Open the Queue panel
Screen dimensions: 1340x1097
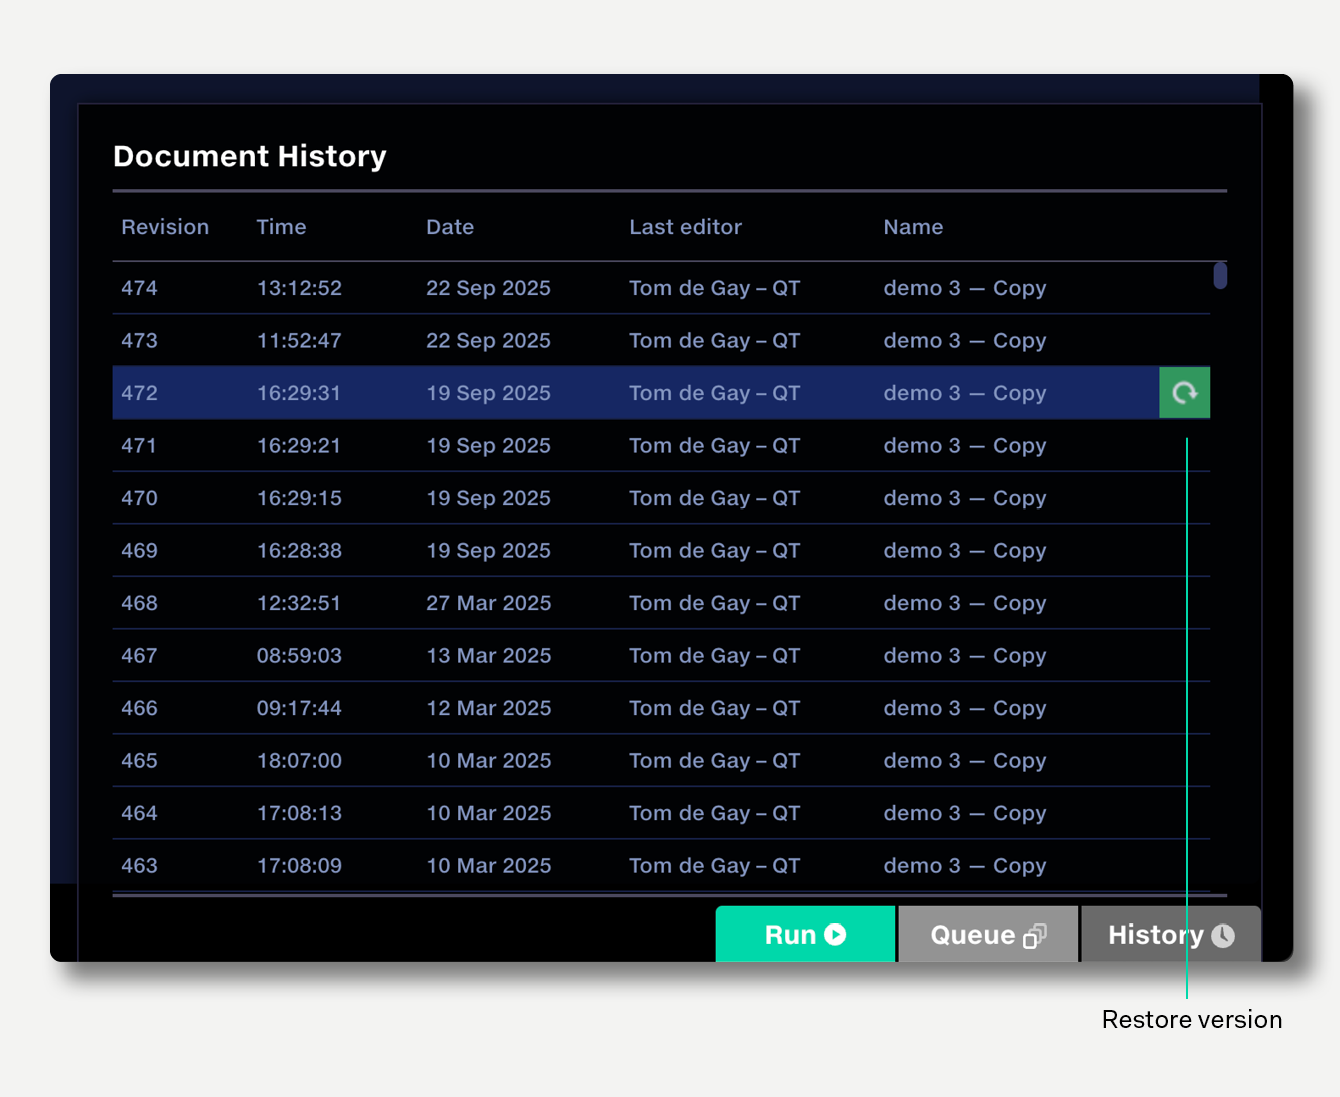pyautogui.click(x=987, y=934)
